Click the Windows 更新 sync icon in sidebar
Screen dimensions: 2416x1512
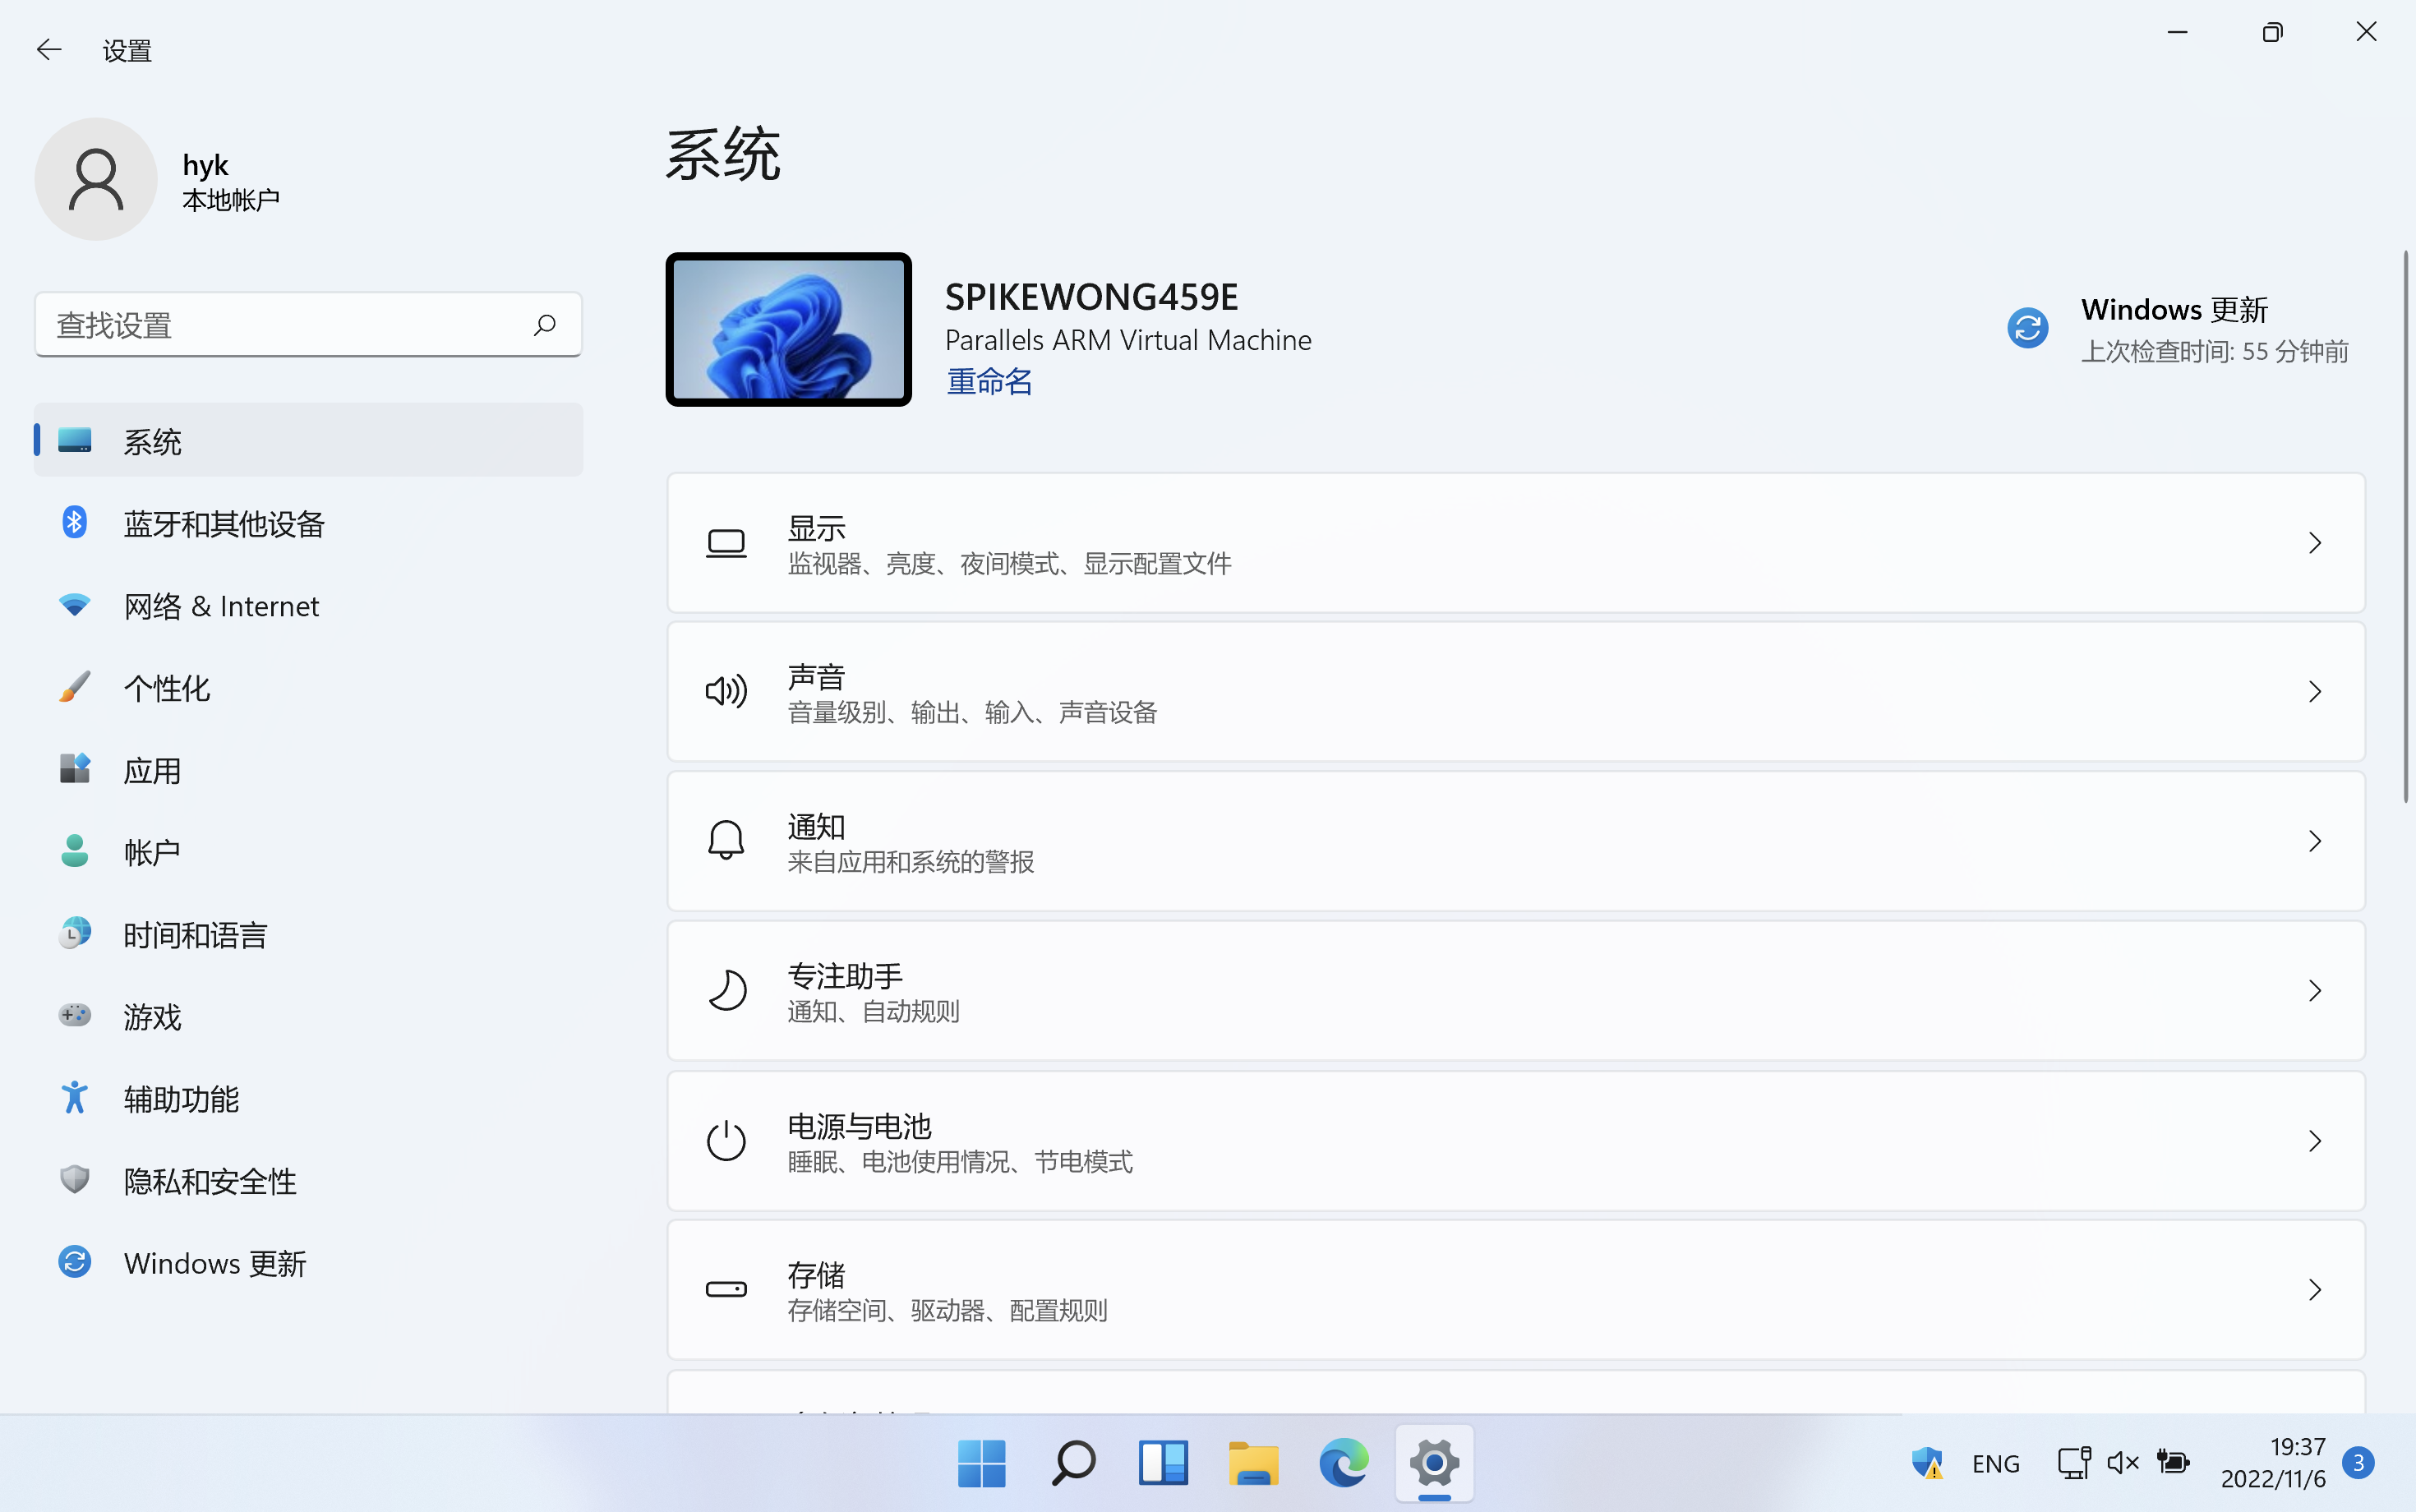pyautogui.click(x=75, y=1262)
